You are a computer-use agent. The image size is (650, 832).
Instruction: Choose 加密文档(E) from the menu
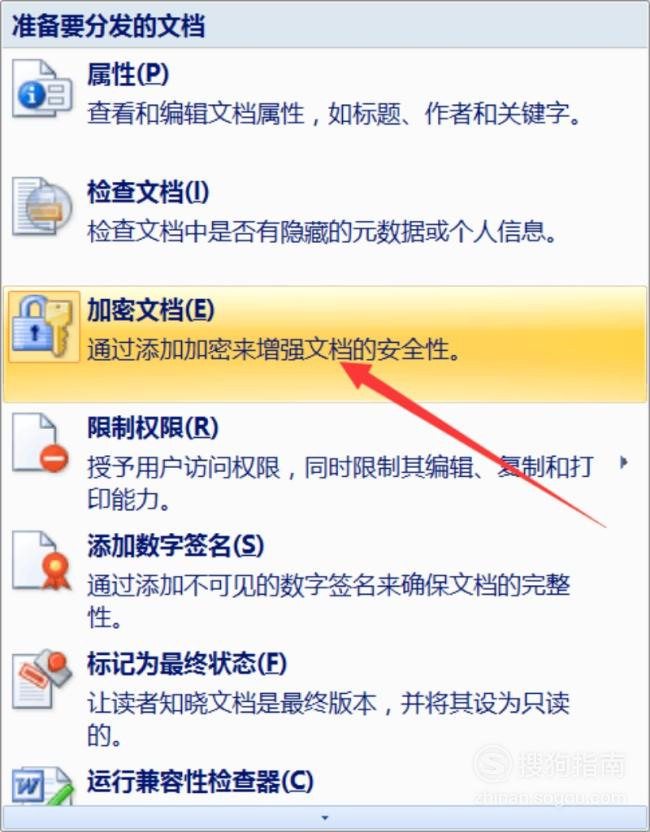325,344
